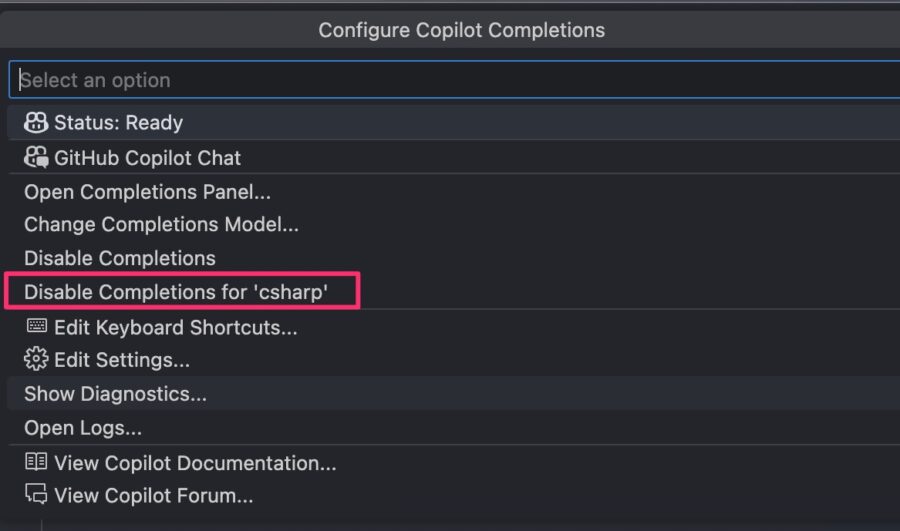Toggle Disable Completions option
Image resolution: width=900 pixels, height=531 pixels.
pyautogui.click(x=453, y=258)
